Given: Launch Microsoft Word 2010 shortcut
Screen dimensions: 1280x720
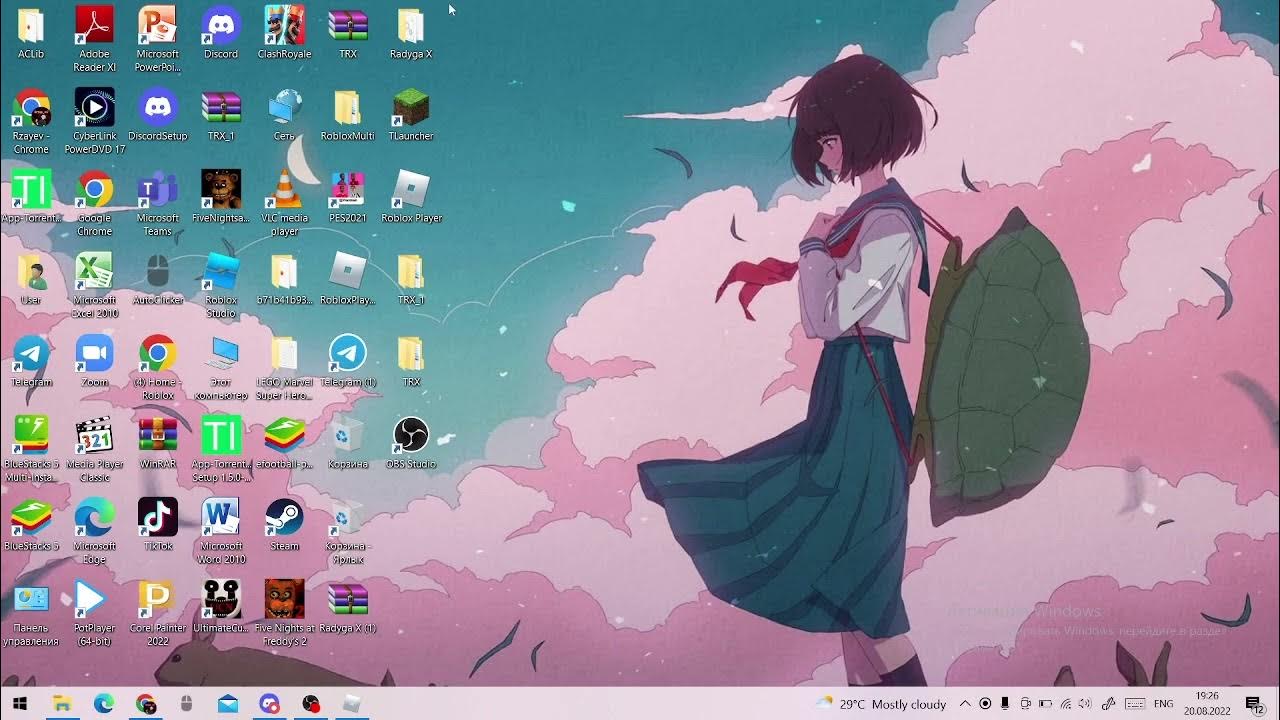Looking at the screenshot, I should (x=221, y=532).
